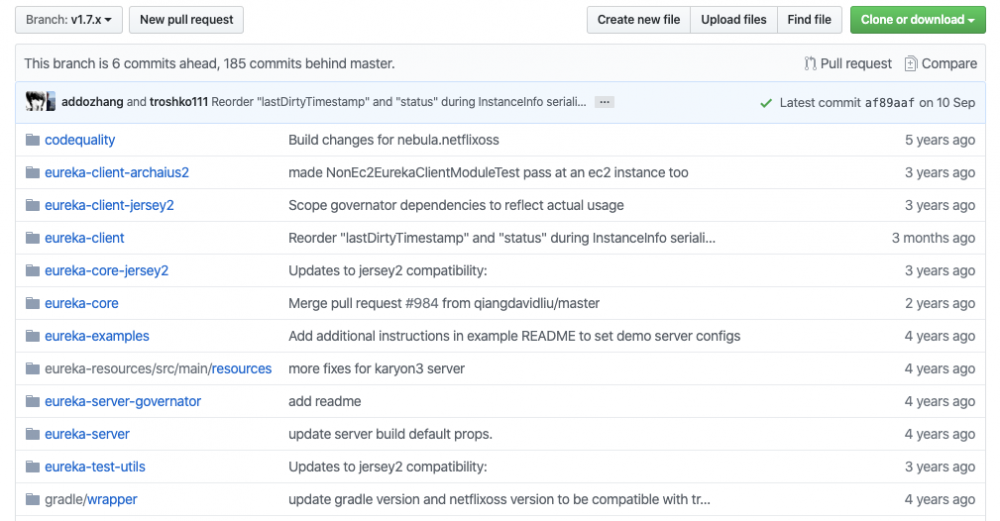
Task: Click the Find file button
Action: pos(809,19)
